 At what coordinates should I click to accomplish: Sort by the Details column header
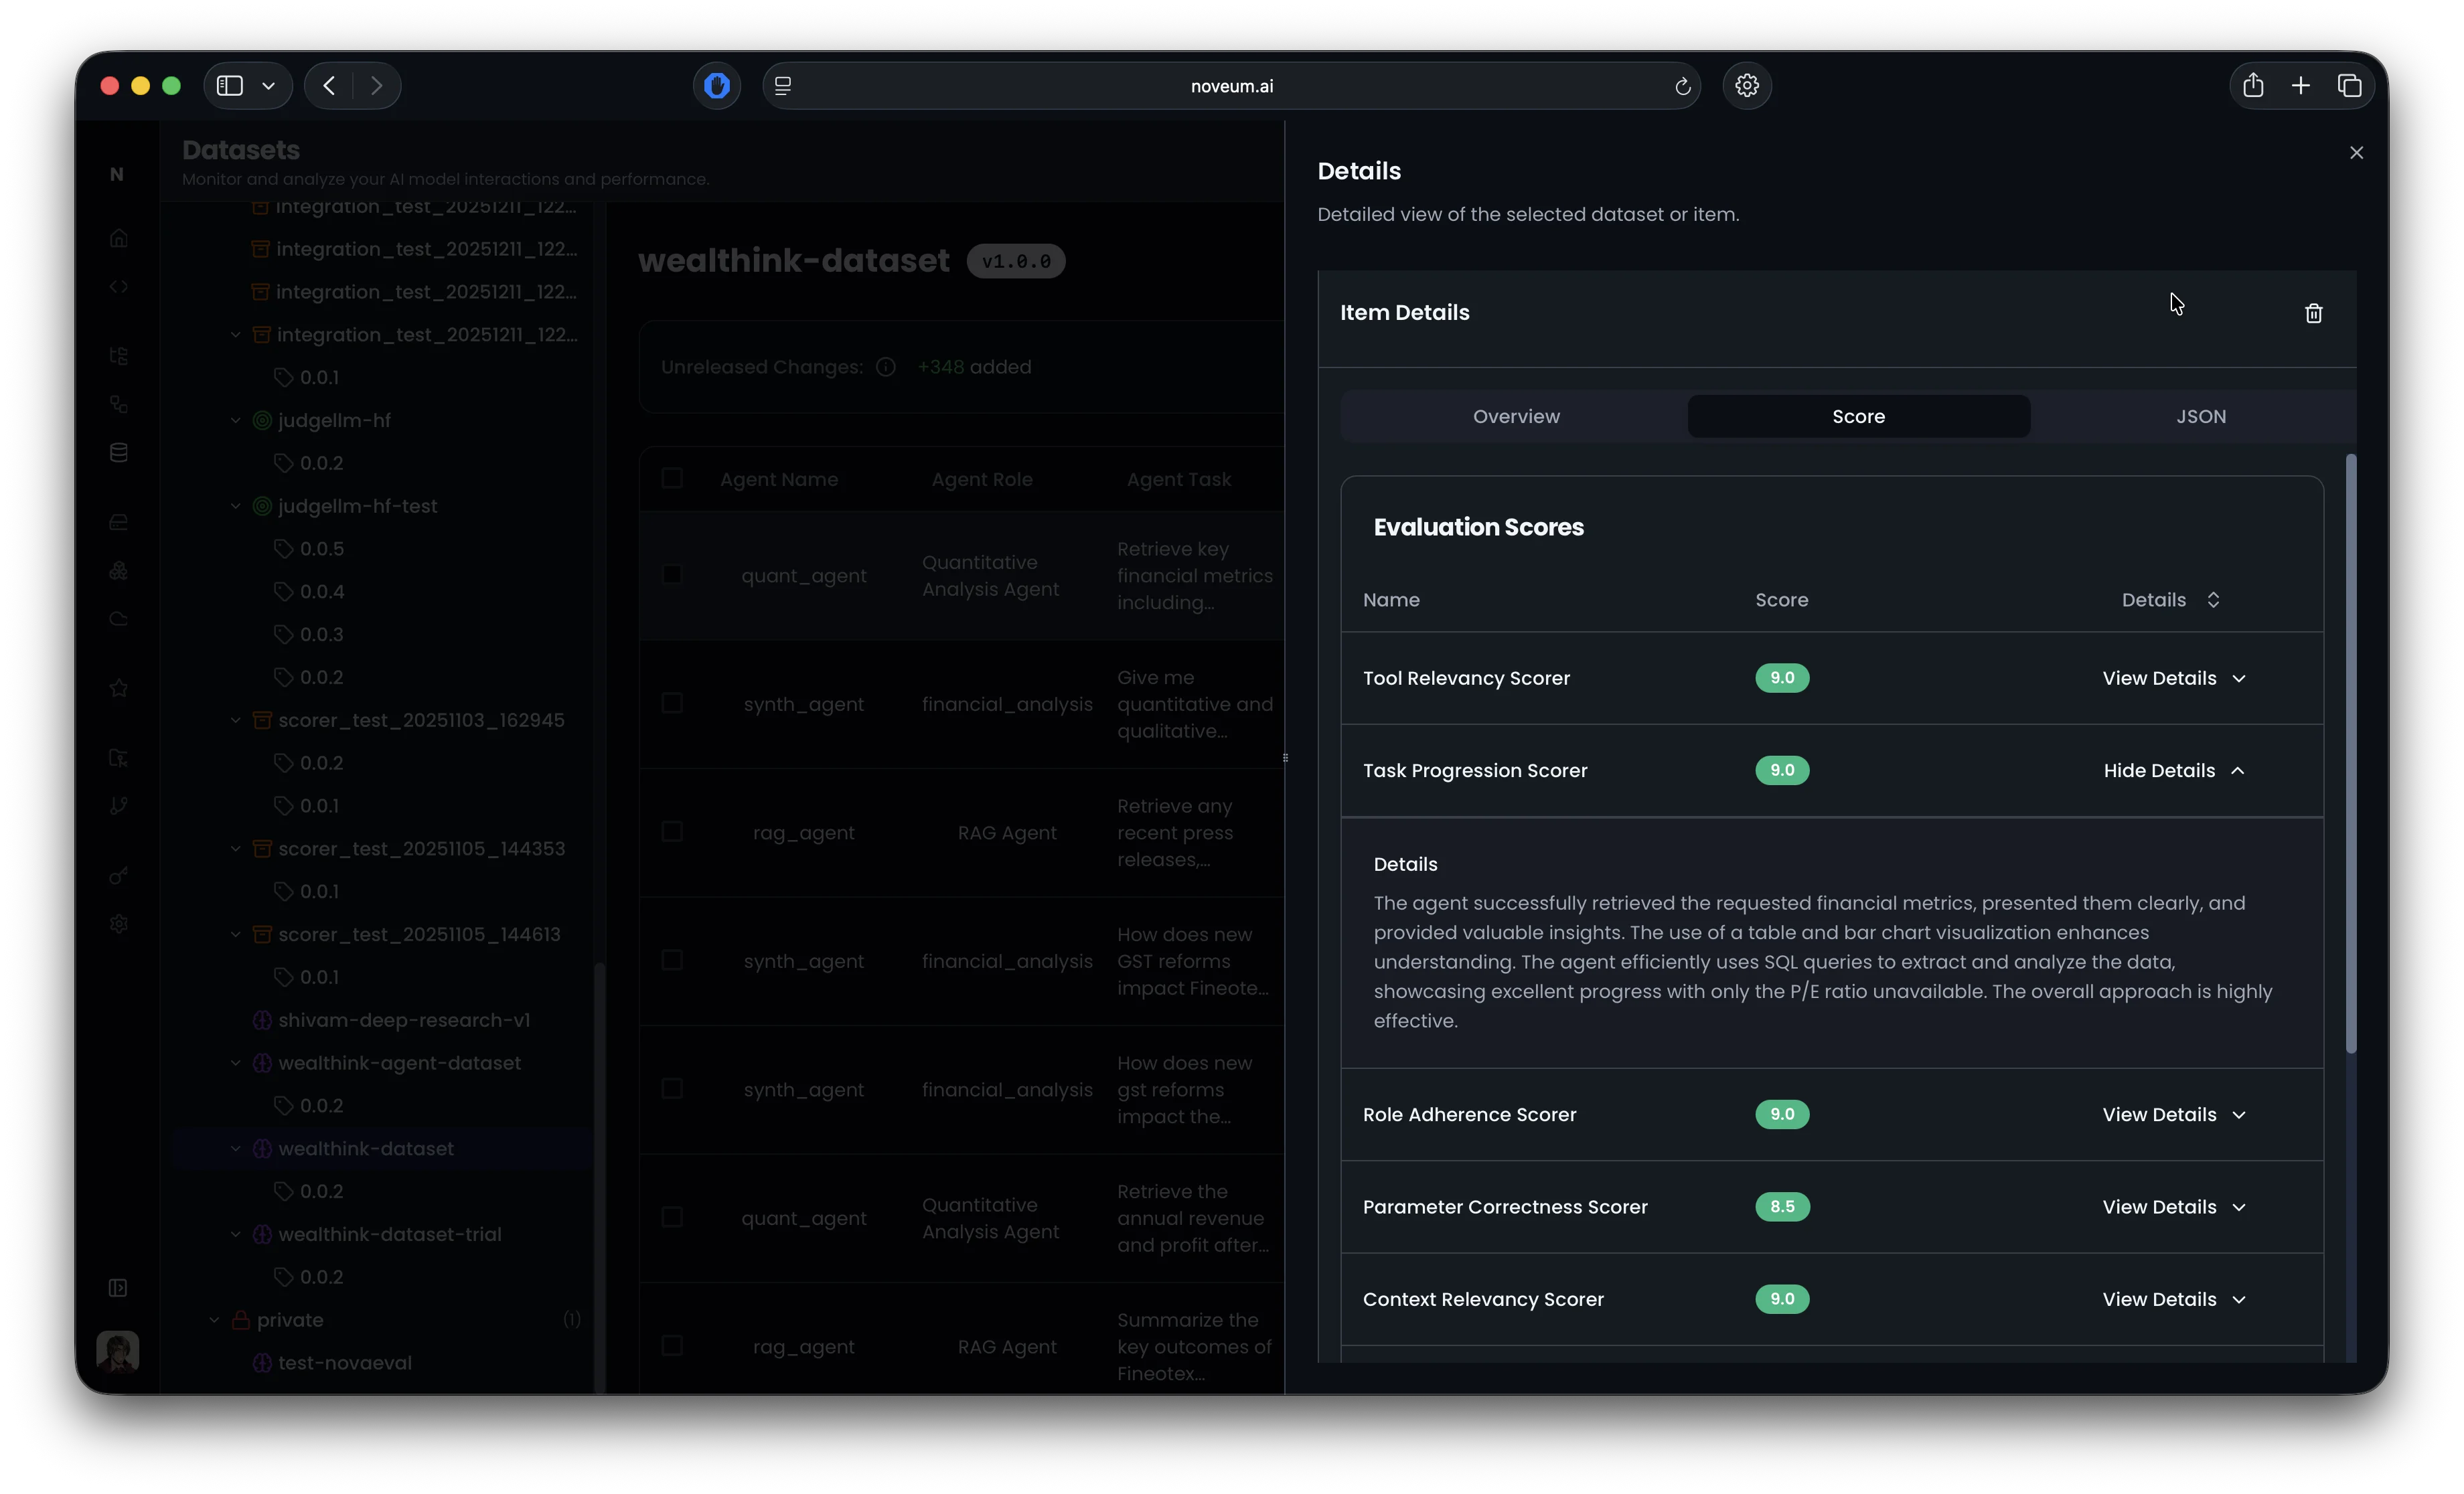point(2170,600)
